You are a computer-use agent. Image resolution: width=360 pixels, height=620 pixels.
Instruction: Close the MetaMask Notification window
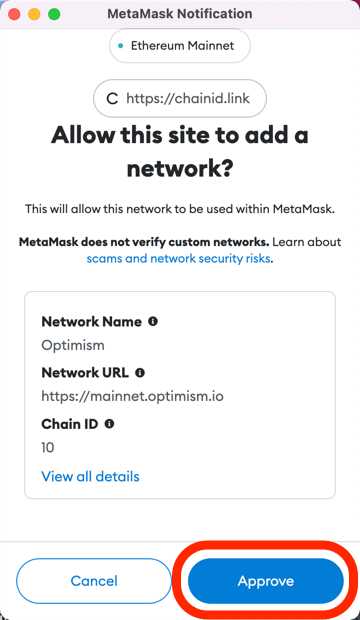(x=15, y=14)
